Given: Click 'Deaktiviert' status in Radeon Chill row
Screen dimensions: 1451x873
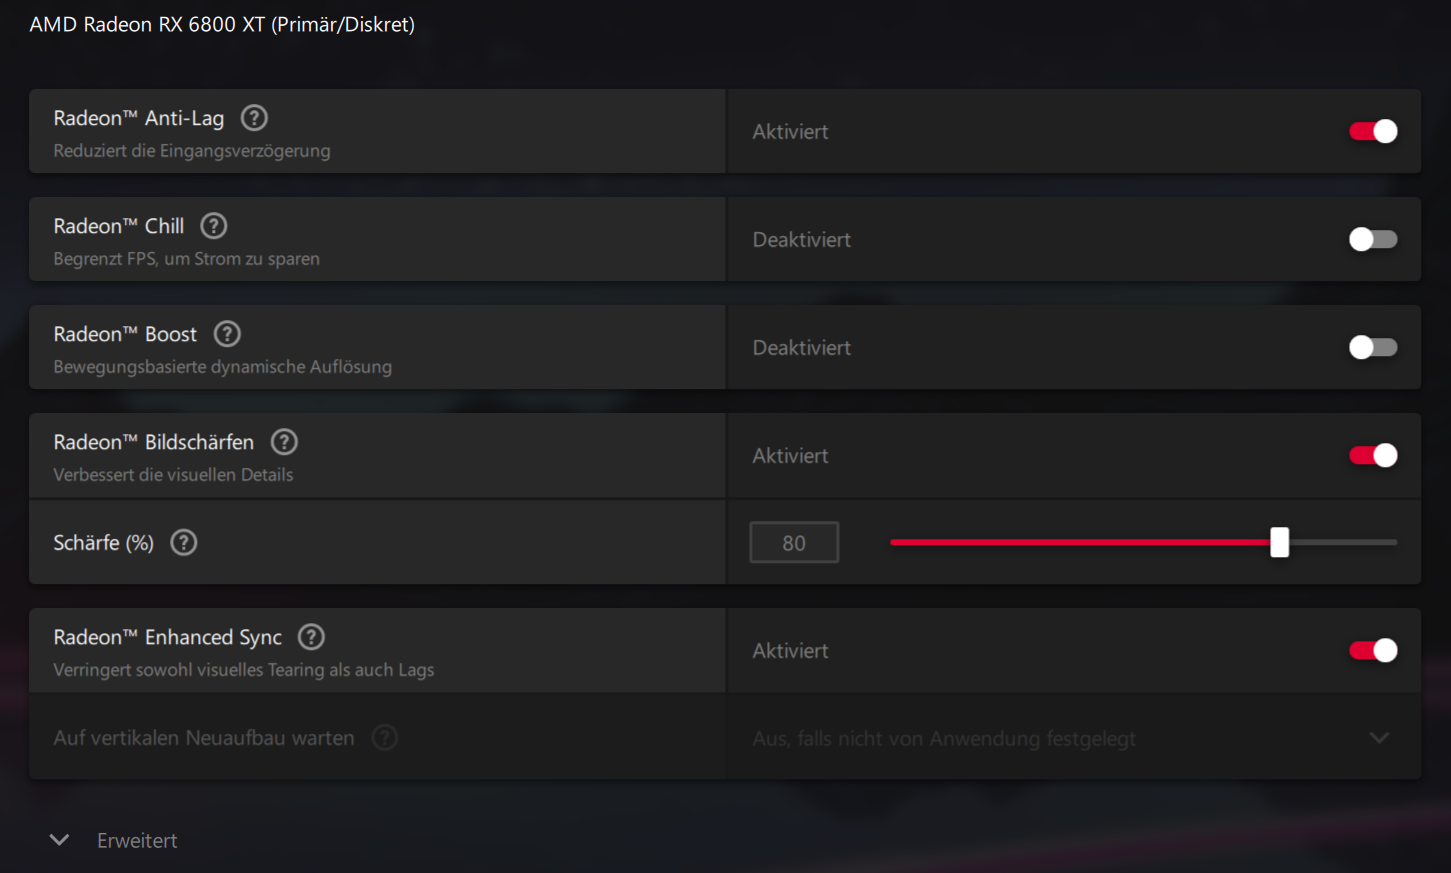Looking at the screenshot, I should (x=802, y=240).
